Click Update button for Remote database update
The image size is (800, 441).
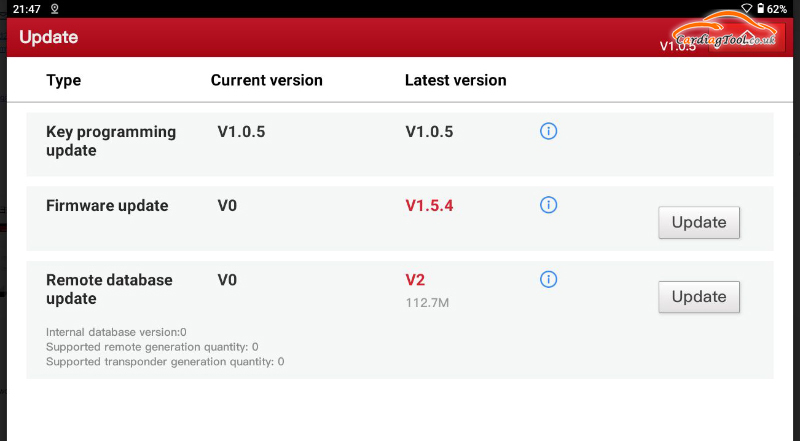[698, 297]
